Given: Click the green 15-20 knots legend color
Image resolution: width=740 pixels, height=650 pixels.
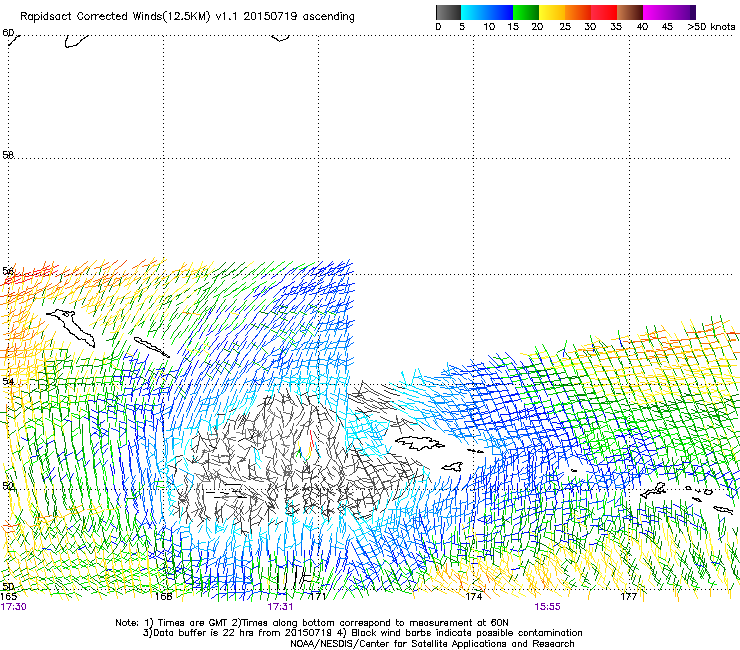Looking at the screenshot, I should coord(526,12).
